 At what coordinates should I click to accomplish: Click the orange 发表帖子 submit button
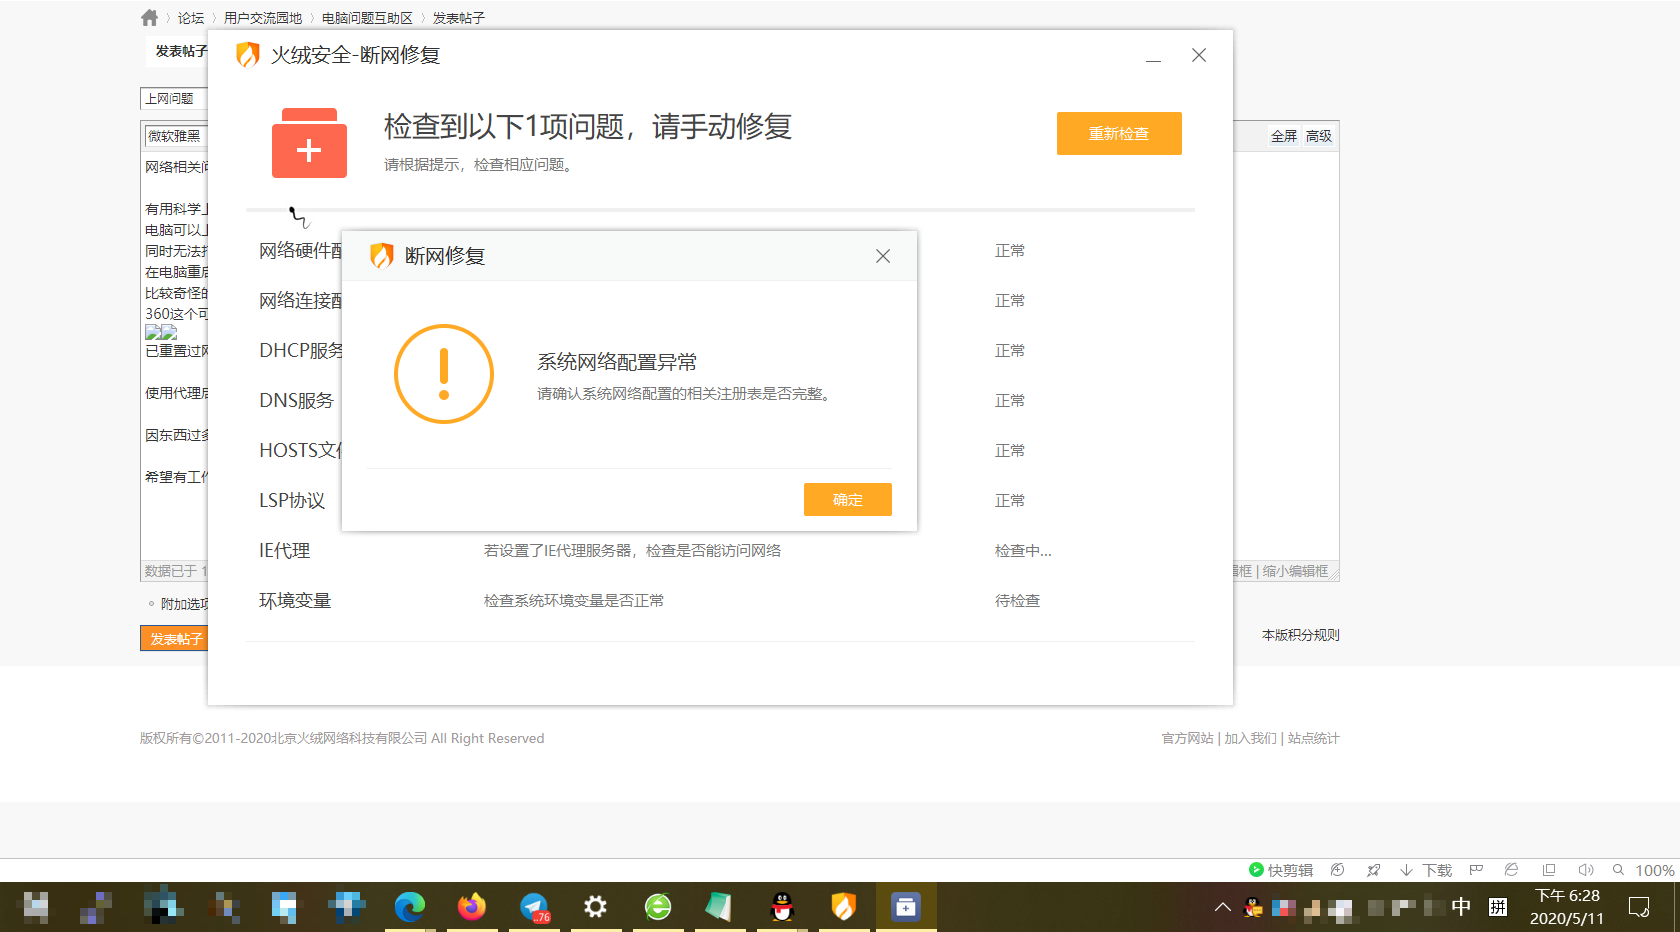tap(175, 638)
